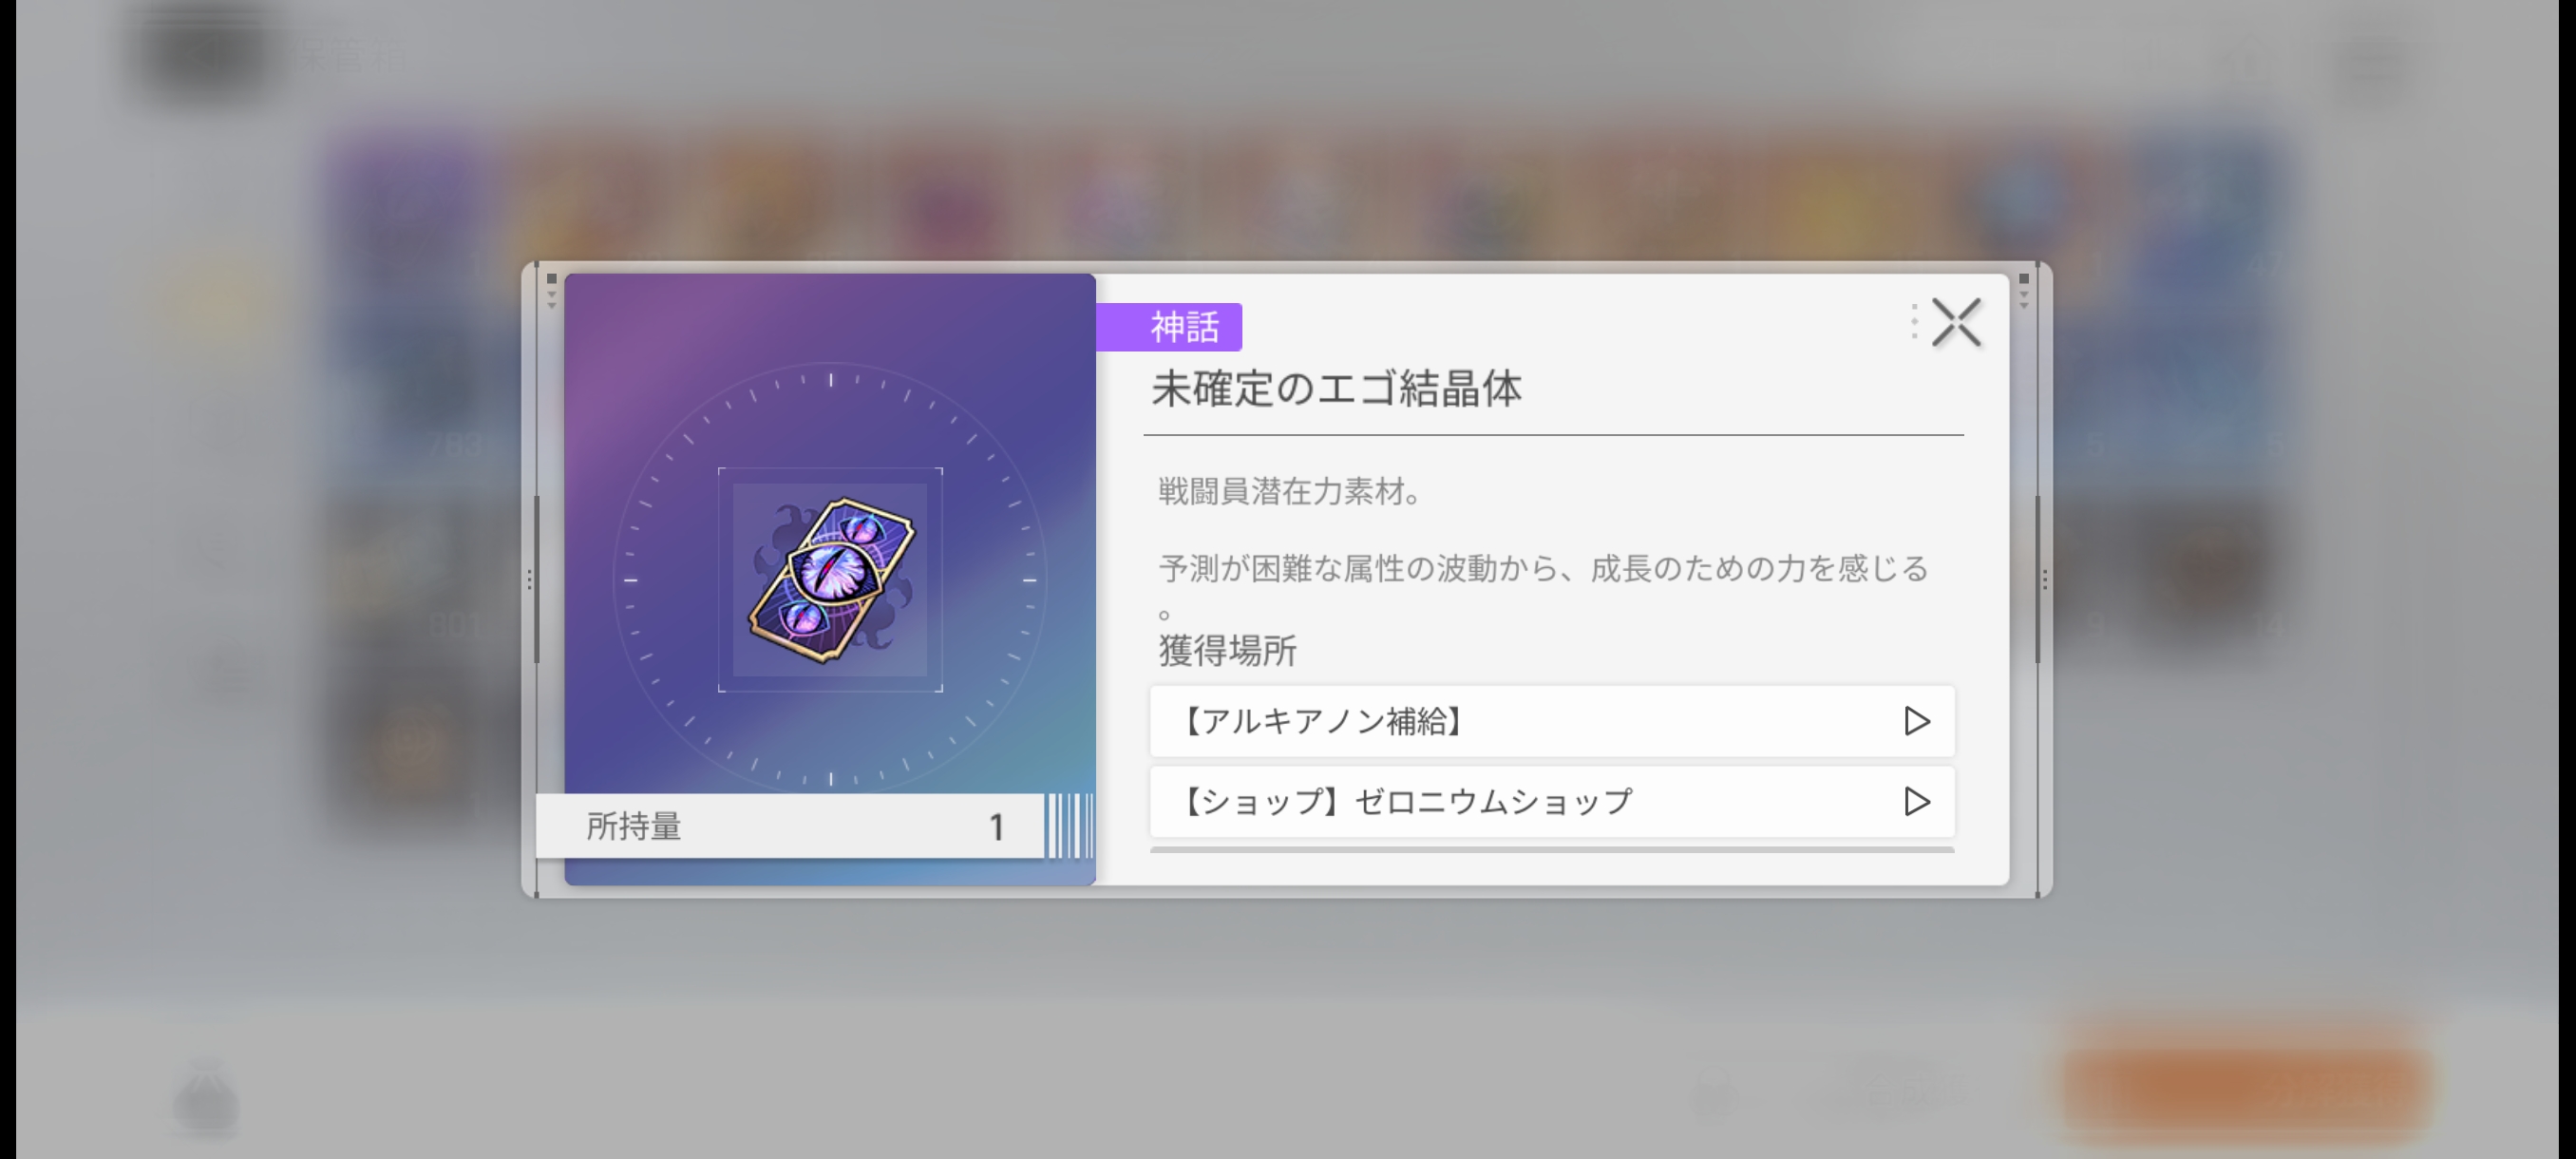Click the 獲得場所 section heading

(x=1227, y=651)
